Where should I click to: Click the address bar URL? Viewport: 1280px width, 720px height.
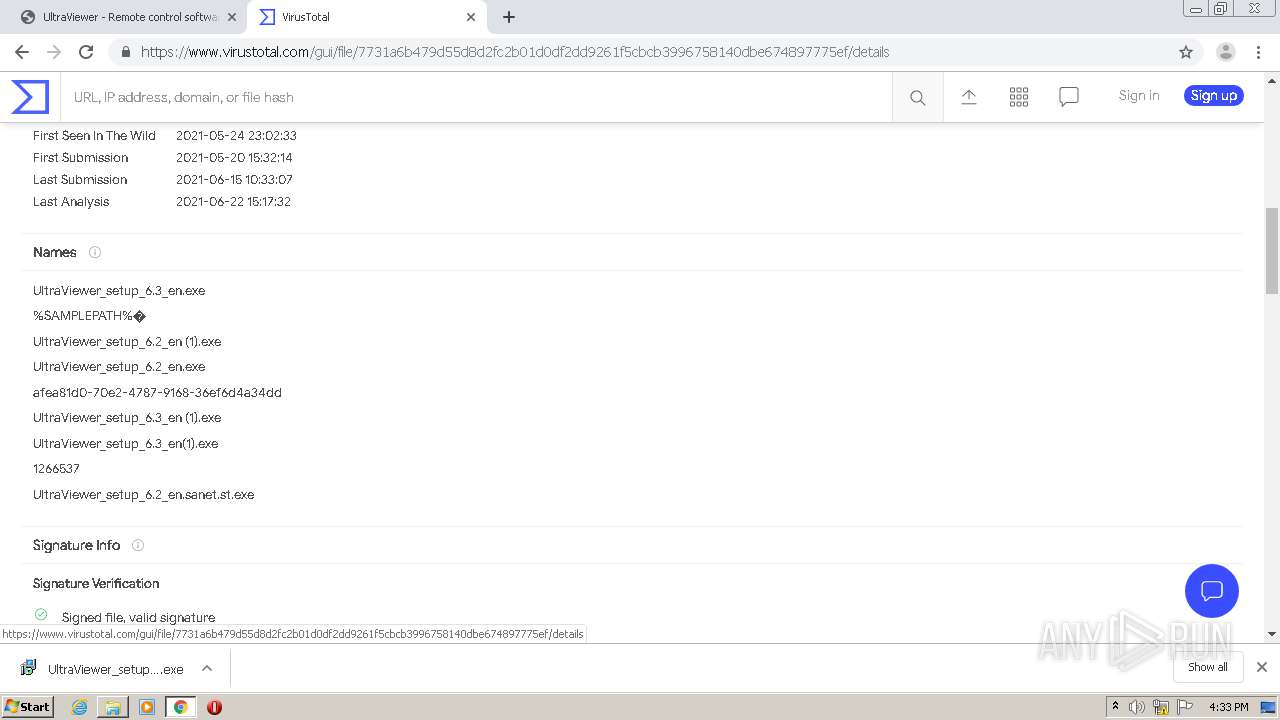click(515, 52)
